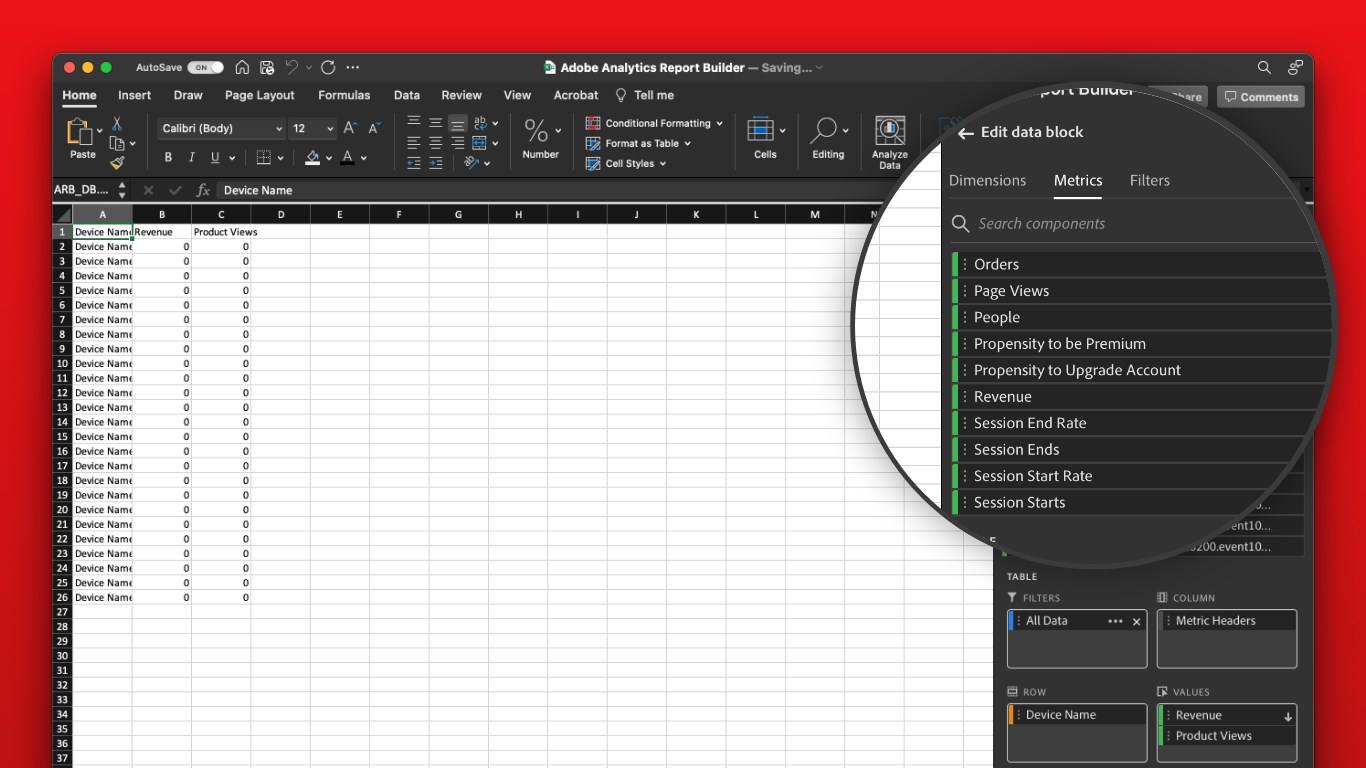Click the Tell me search box

pyautogui.click(x=645, y=95)
